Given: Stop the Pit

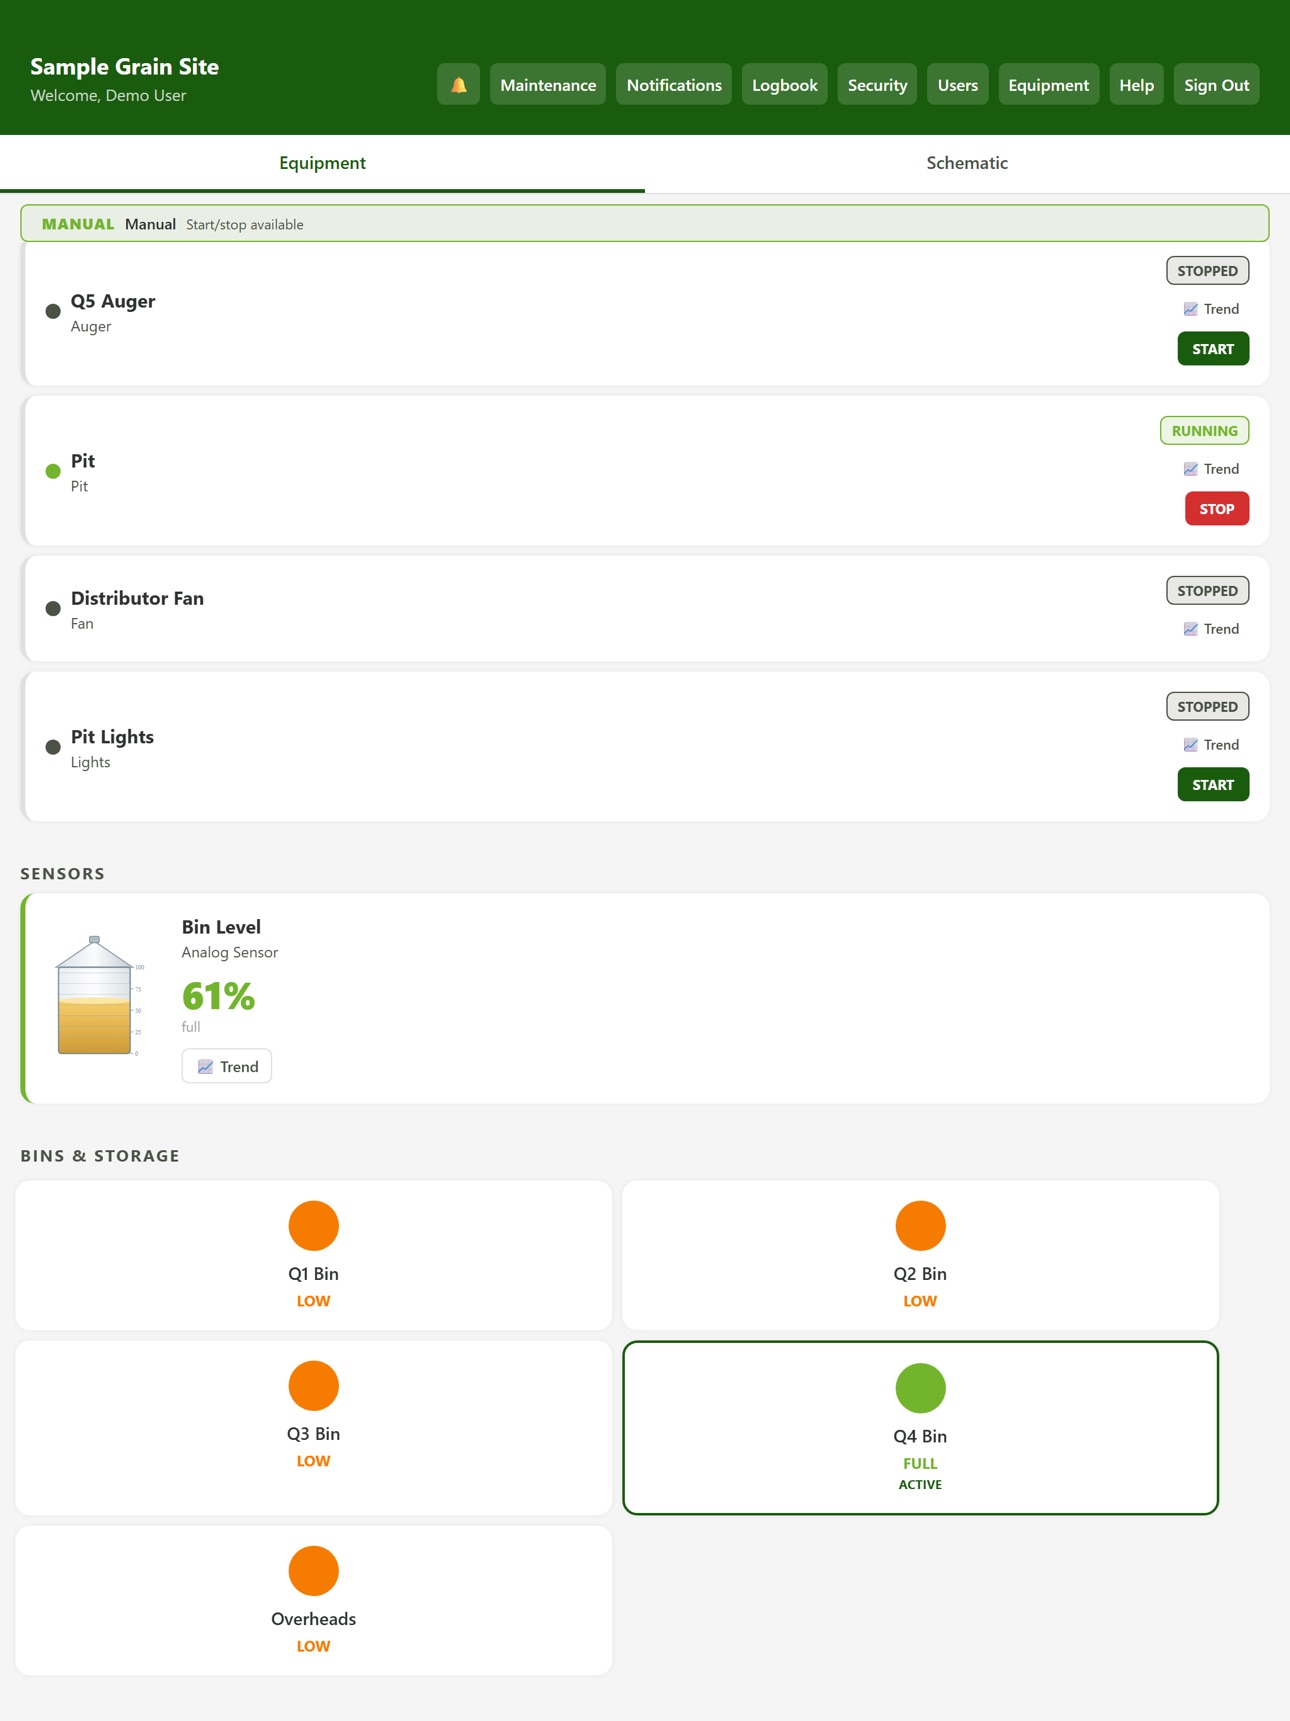Looking at the screenshot, I should pyautogui.click(x=1217, y=509).
